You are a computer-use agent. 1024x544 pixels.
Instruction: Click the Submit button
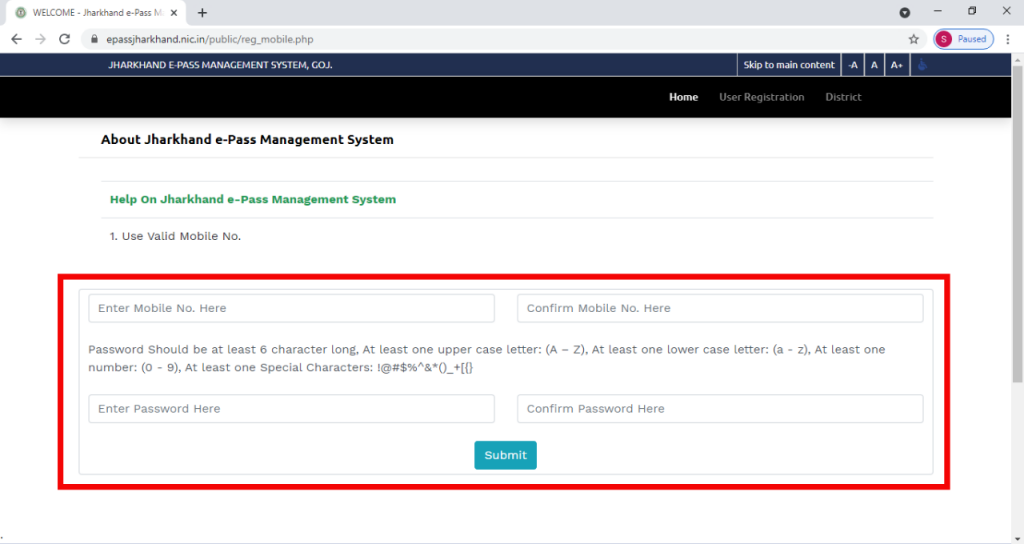505,455
